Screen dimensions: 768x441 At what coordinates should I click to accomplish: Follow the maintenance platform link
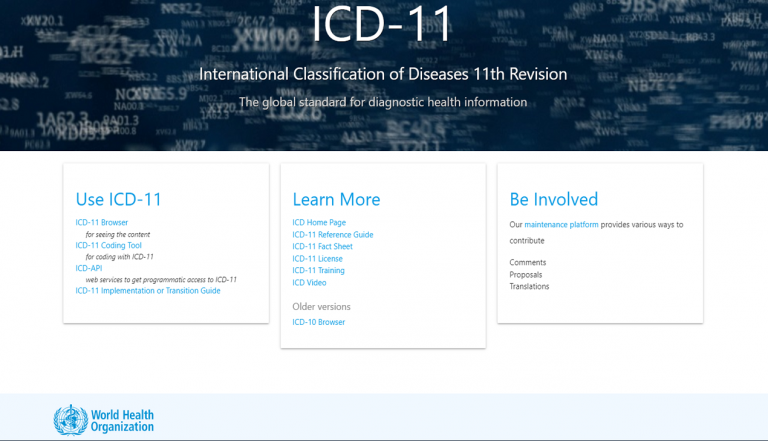point(561,225)
